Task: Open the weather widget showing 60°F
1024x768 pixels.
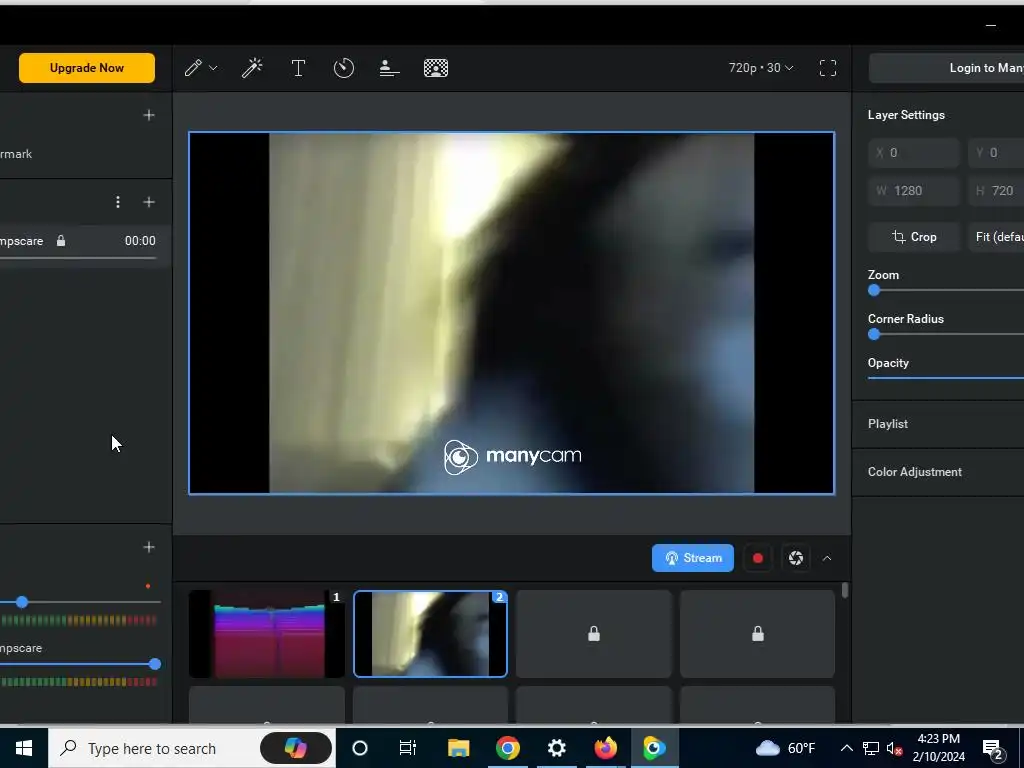Action: point(786,748)
